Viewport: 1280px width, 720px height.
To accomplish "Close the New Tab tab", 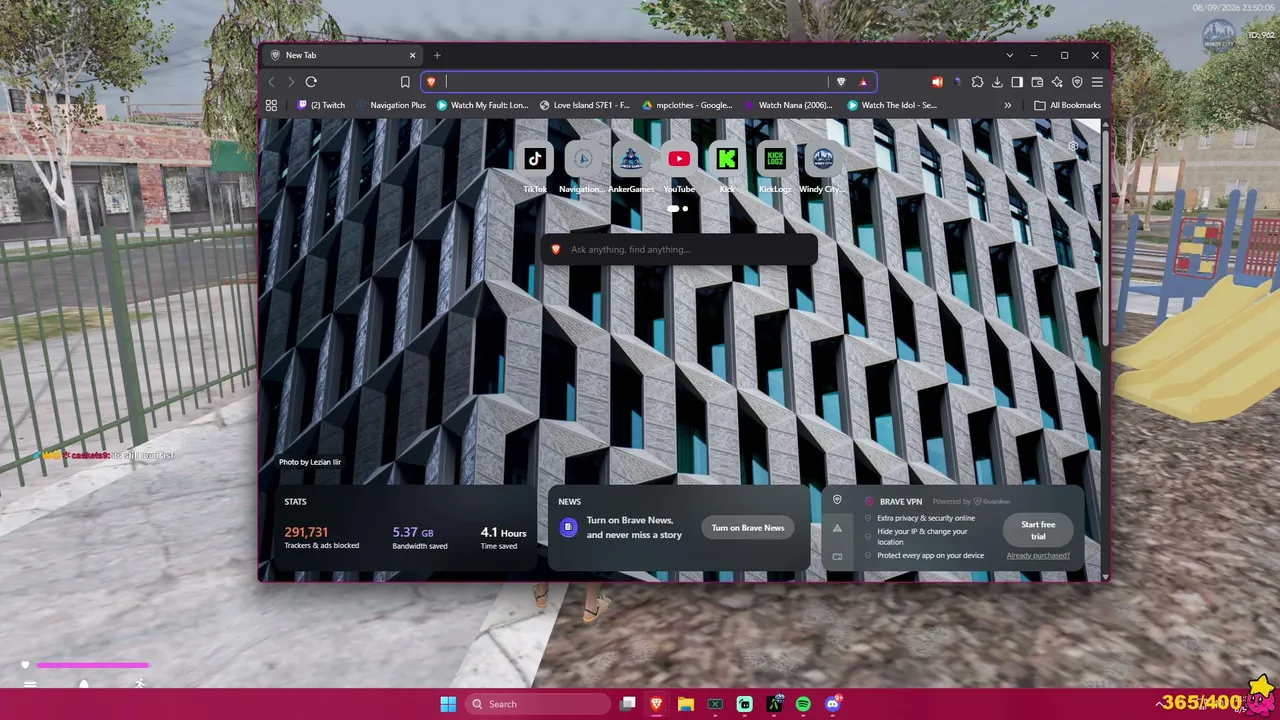I will click(x=412, y=55).
